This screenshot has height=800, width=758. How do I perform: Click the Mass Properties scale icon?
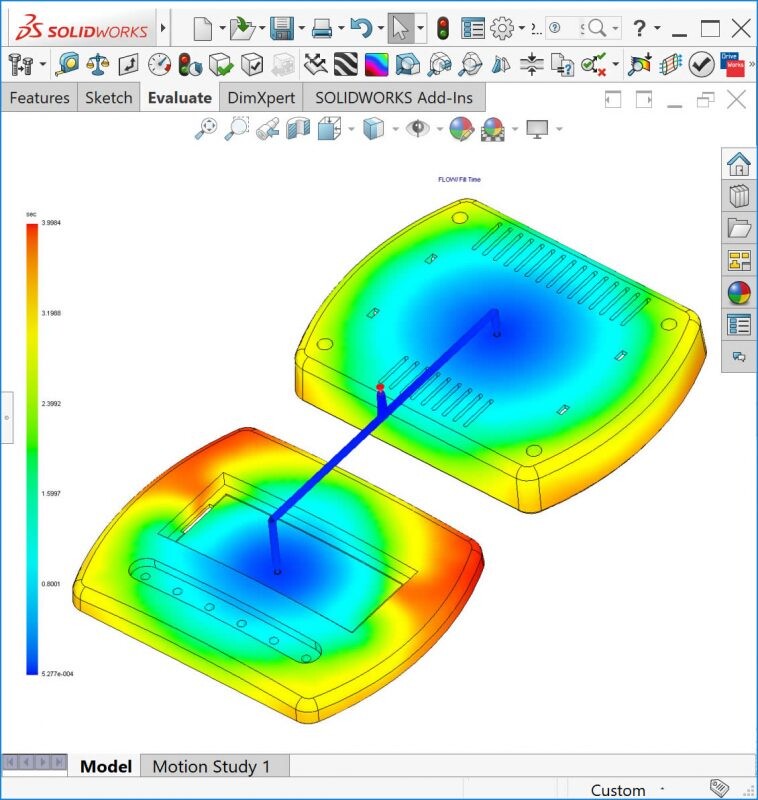(x=98, y=65)
